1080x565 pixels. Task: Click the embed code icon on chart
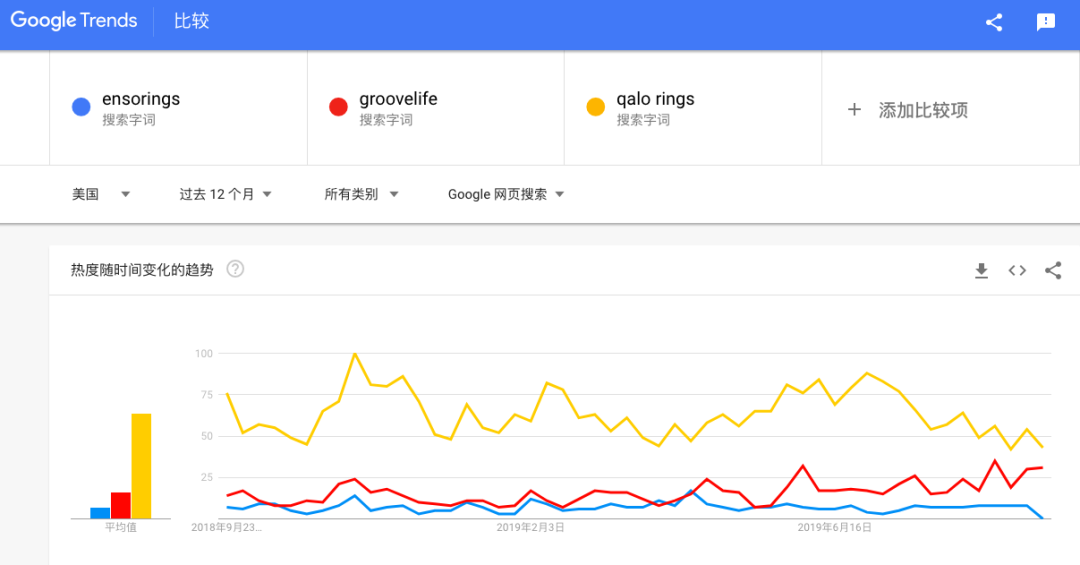[x=1017, y=271]
